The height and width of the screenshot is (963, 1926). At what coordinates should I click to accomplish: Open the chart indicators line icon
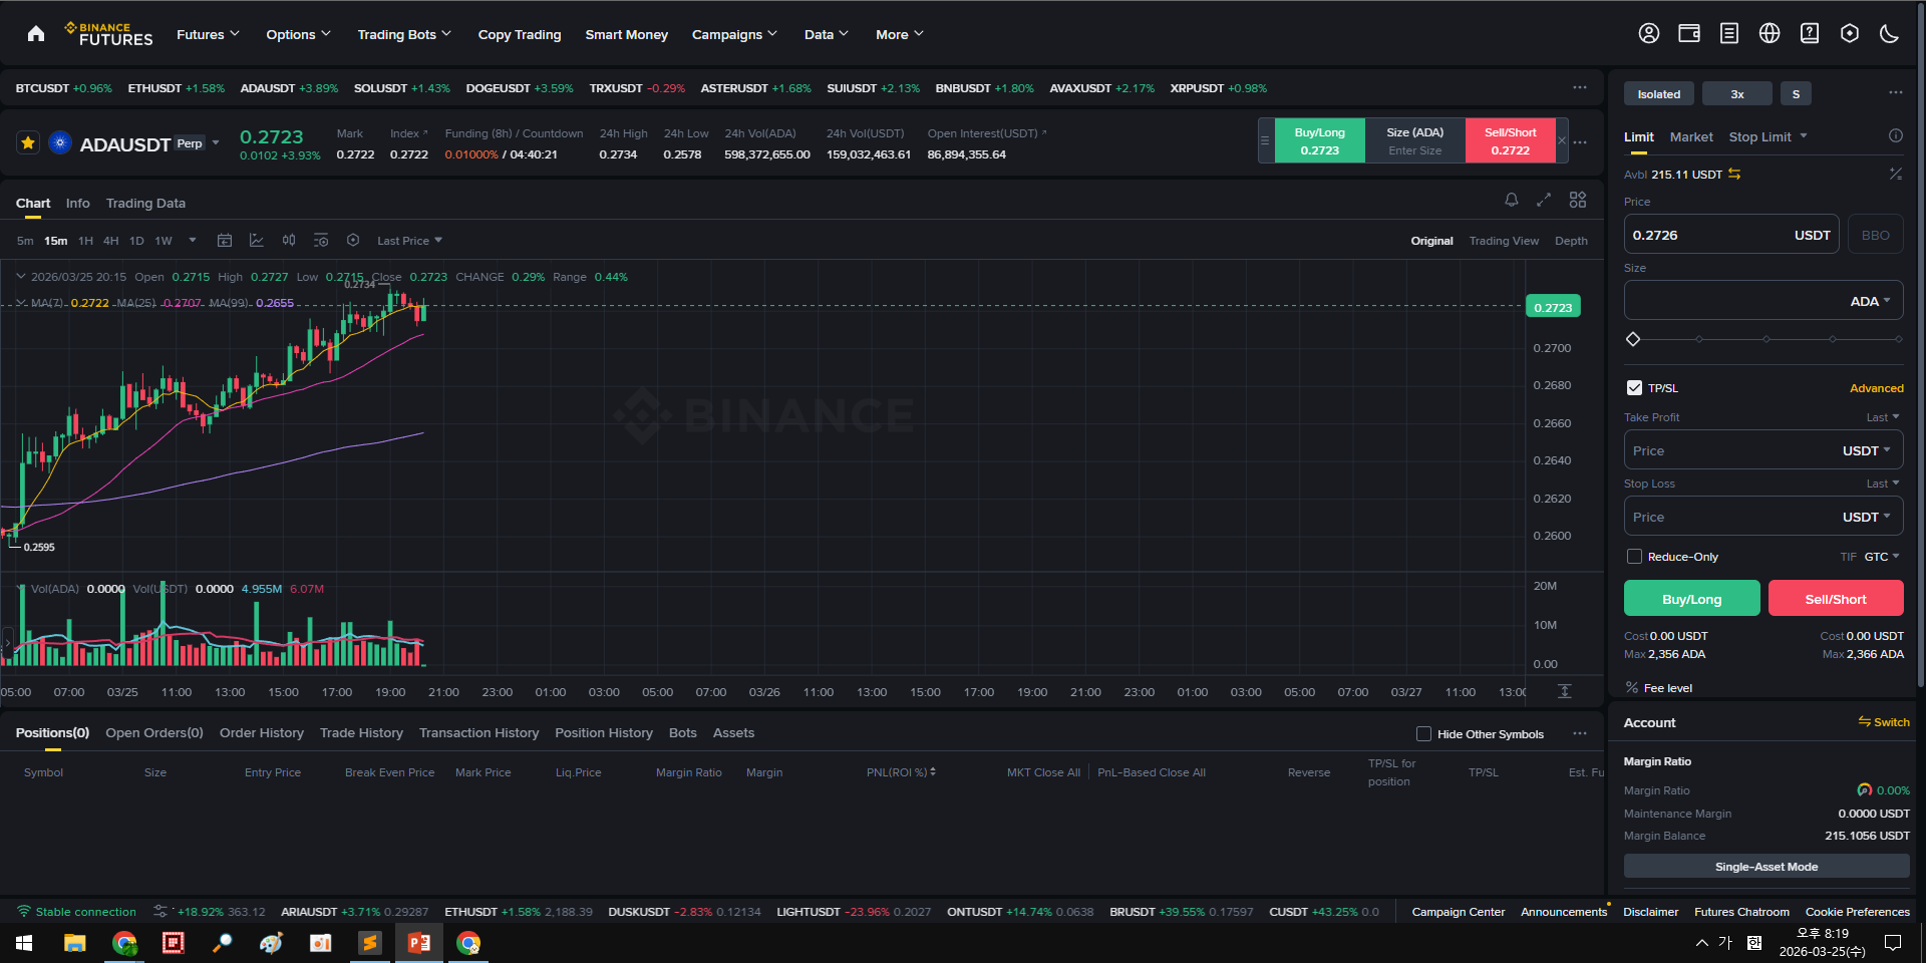256,240
